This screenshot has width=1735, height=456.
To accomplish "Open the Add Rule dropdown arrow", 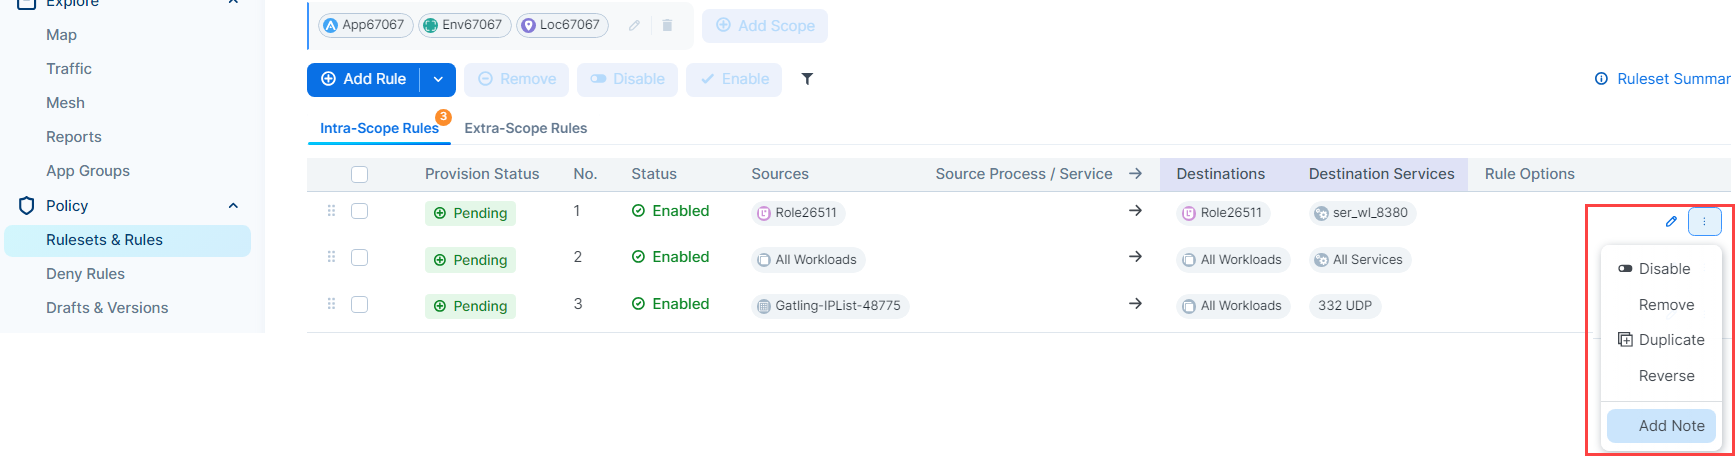I will [438, 79].
